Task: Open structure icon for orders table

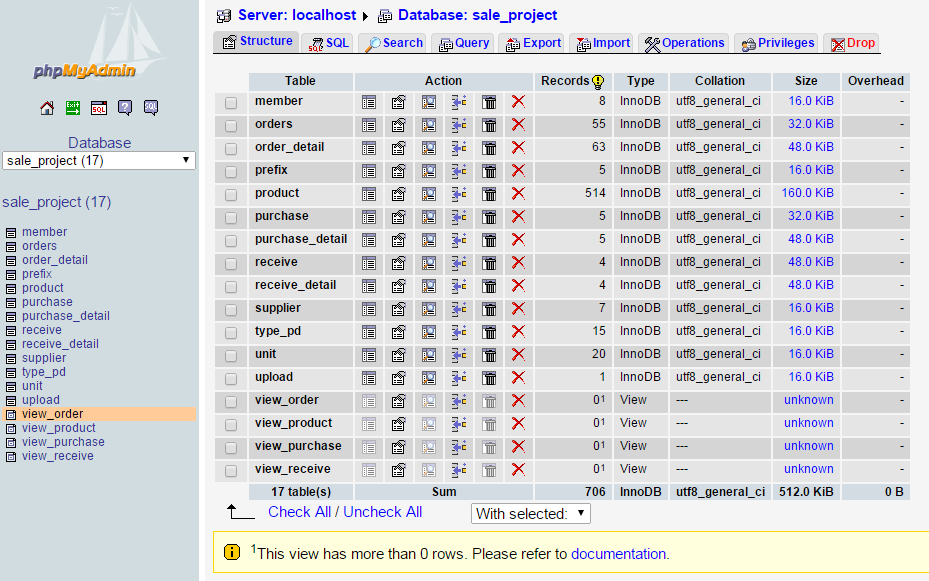Action: pyautogui.click(x=399, y=126)
